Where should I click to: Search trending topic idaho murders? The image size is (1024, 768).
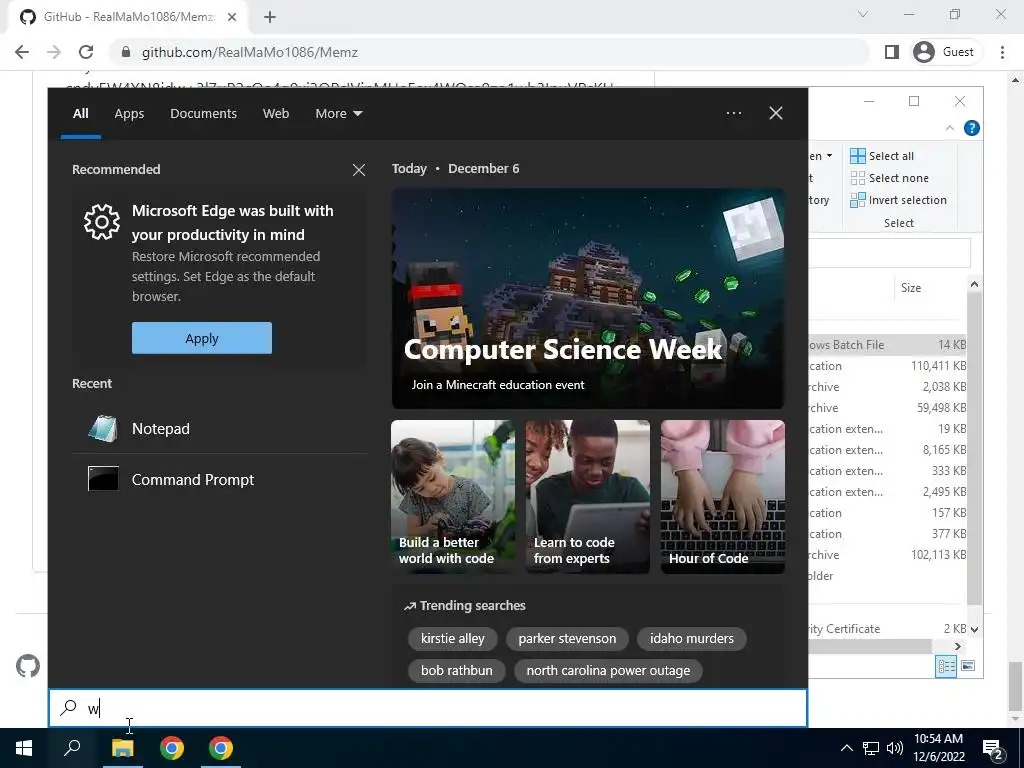coord(692,638)
